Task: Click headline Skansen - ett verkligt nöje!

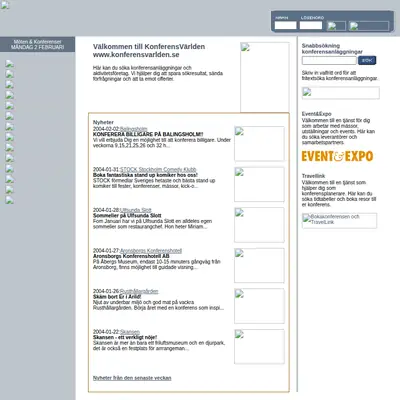Action: (x=125, y=337)
